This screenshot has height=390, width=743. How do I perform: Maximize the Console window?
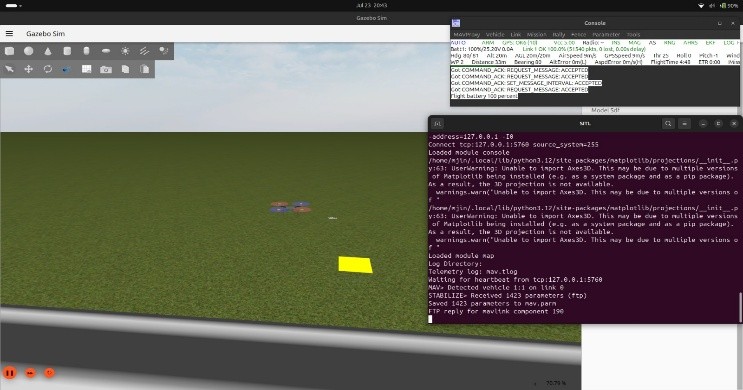(x=720, y=23)
